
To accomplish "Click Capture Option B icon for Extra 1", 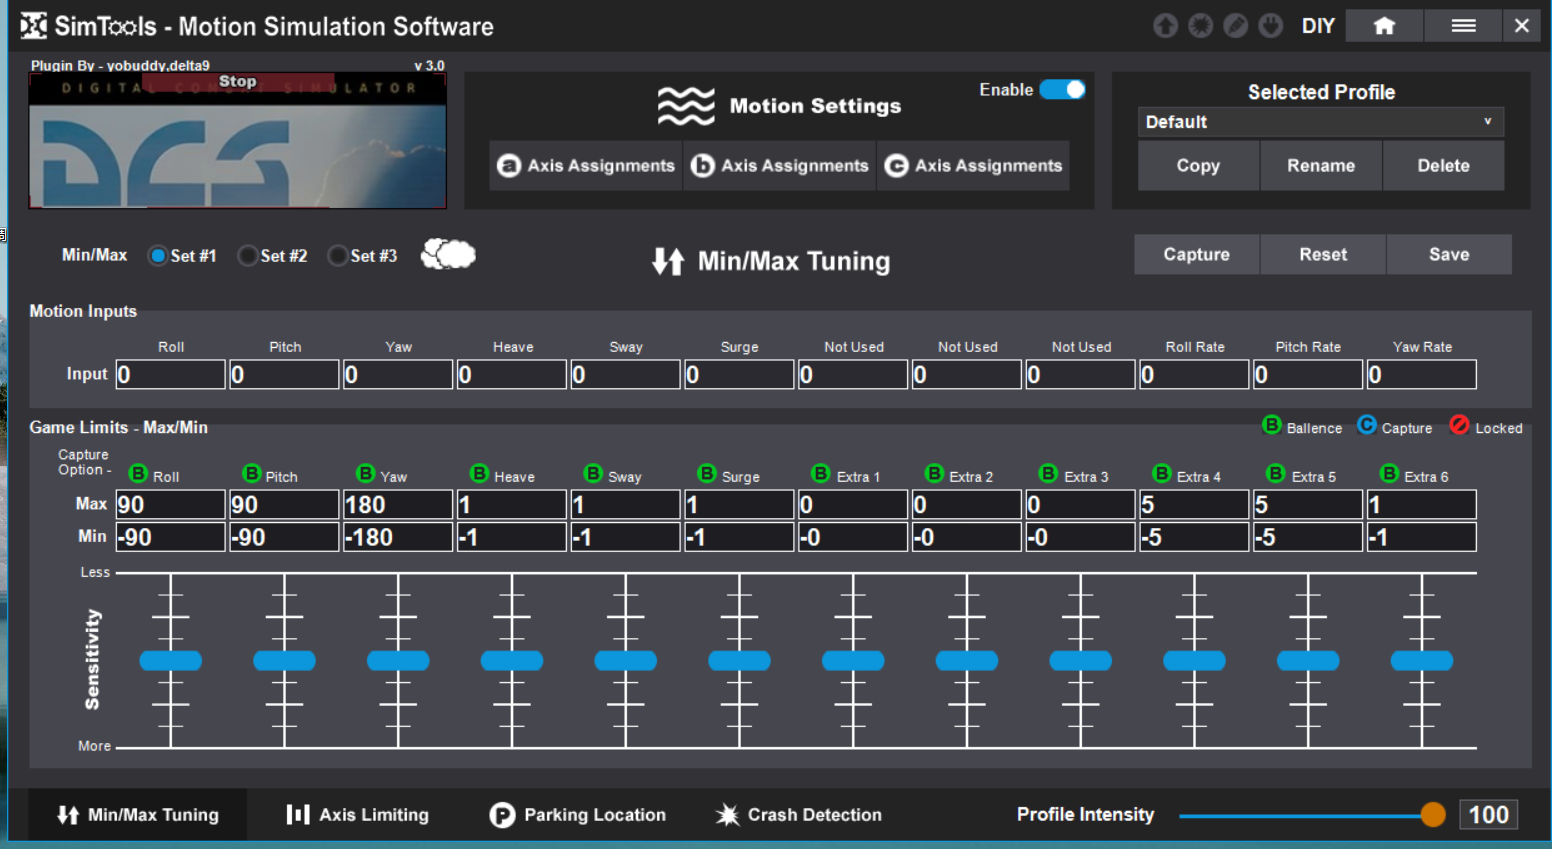I will tap(821, 473).
